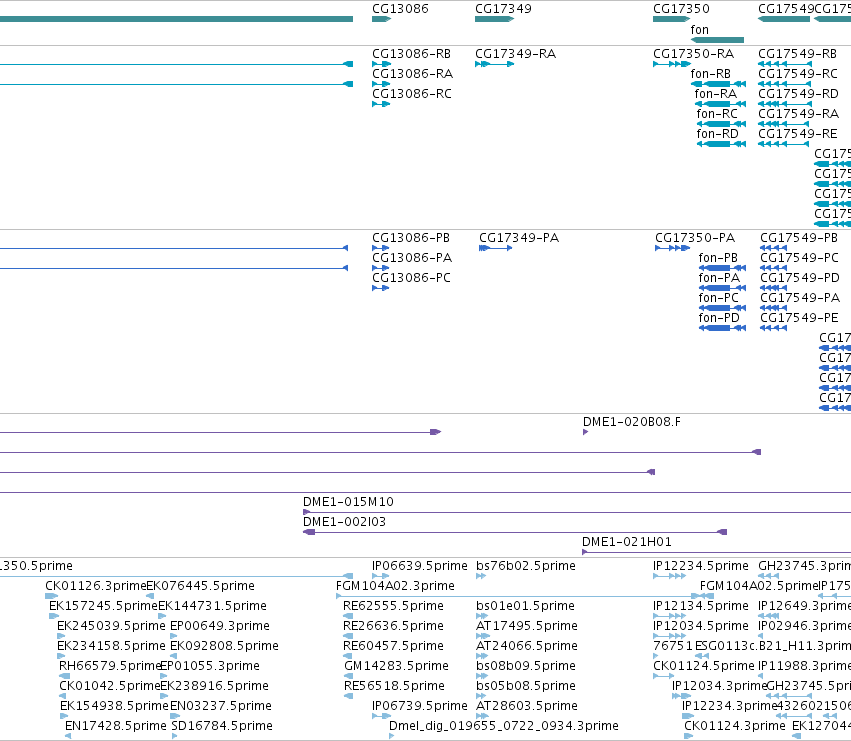
Task: Click EST IP06739.5prime
Action: point(420,706)
